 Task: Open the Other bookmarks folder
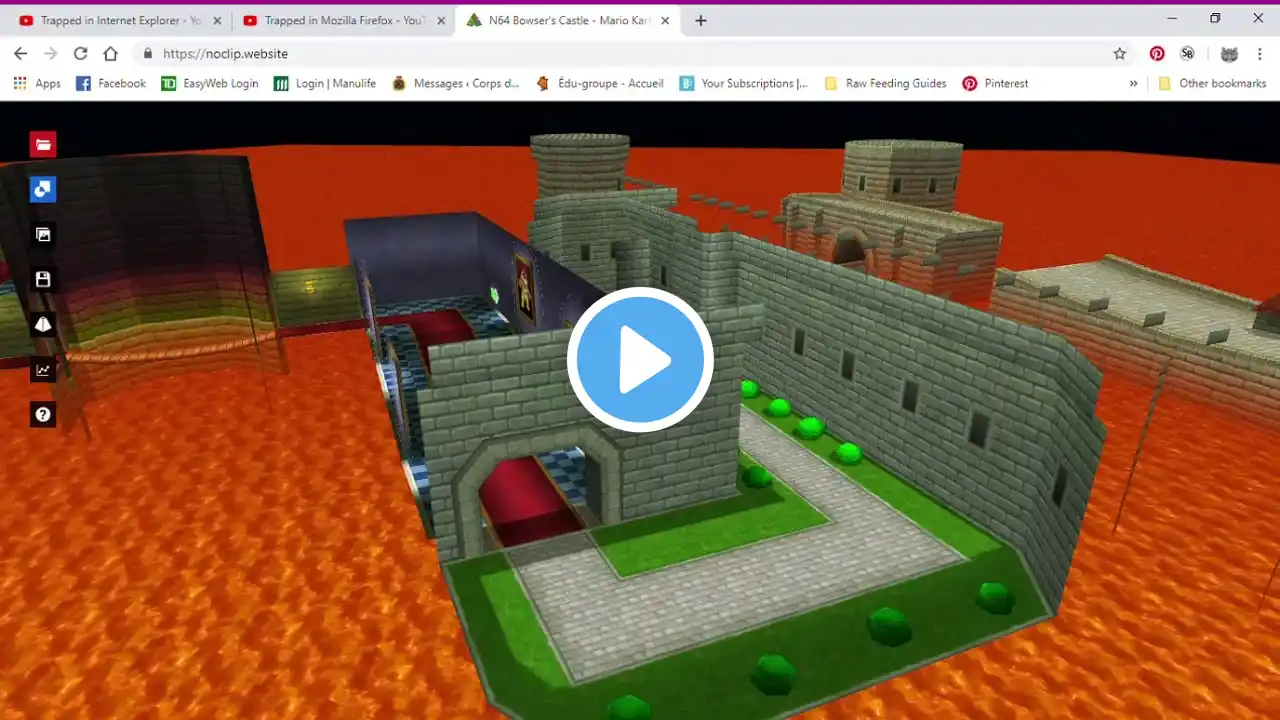[1212, 84]
